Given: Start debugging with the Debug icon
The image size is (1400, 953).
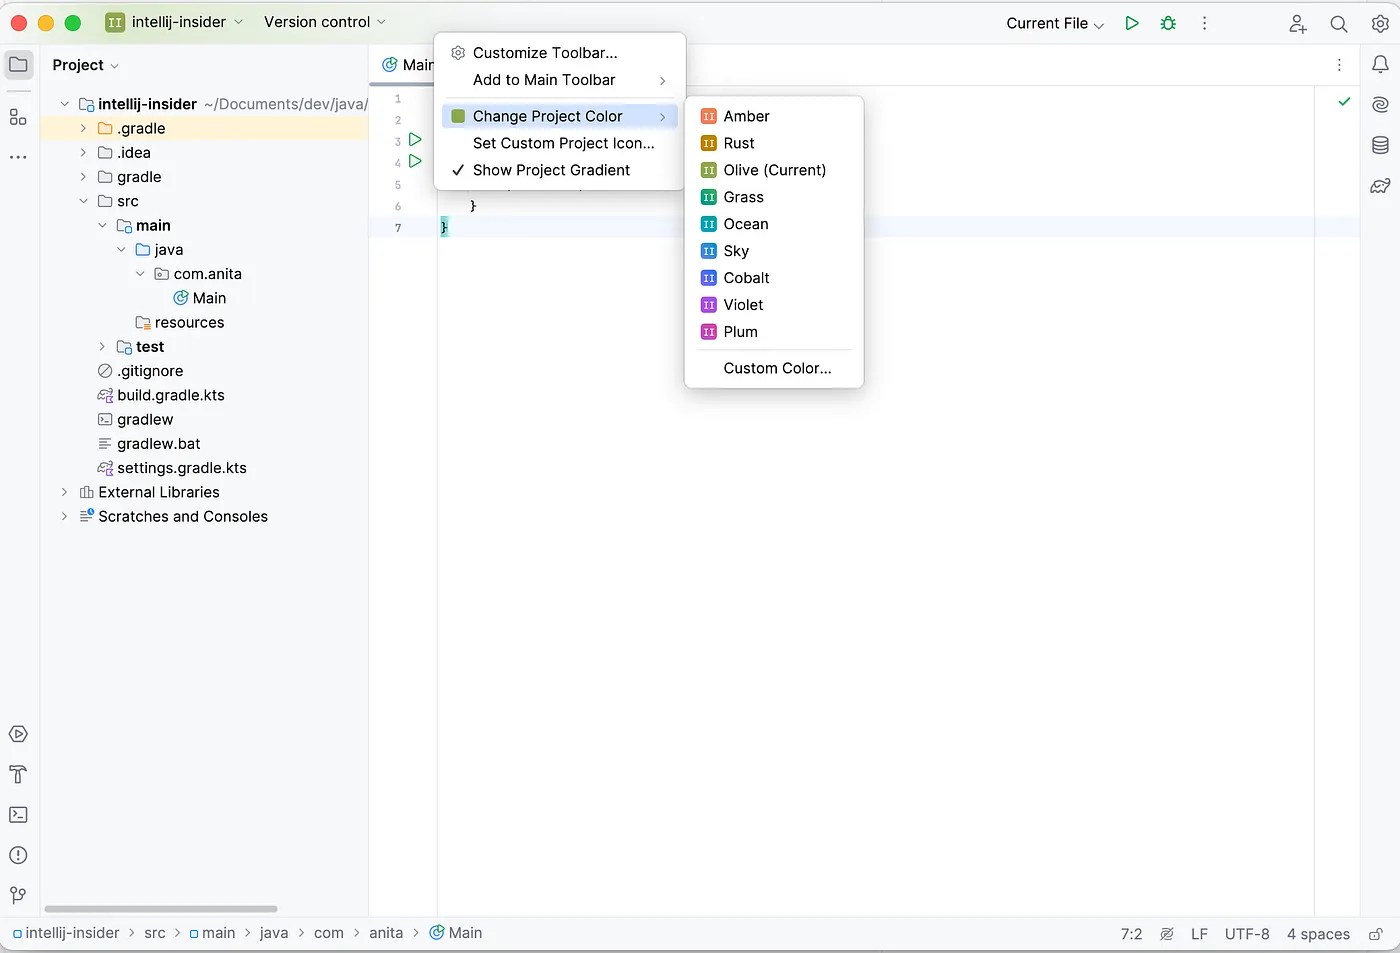Looking at the screenshot, I should (x=1168, y=23).
